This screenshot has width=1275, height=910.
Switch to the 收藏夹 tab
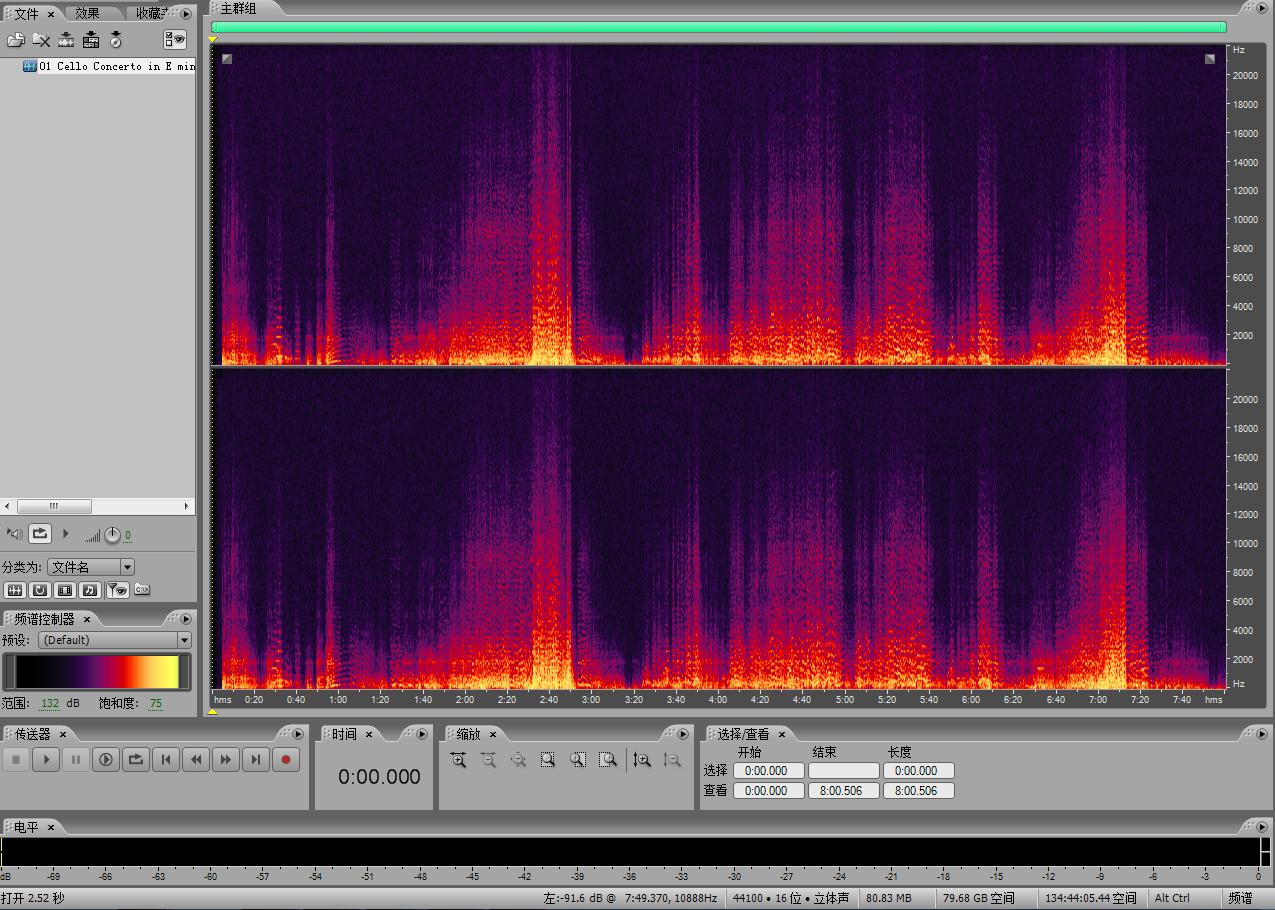(150, 14)
